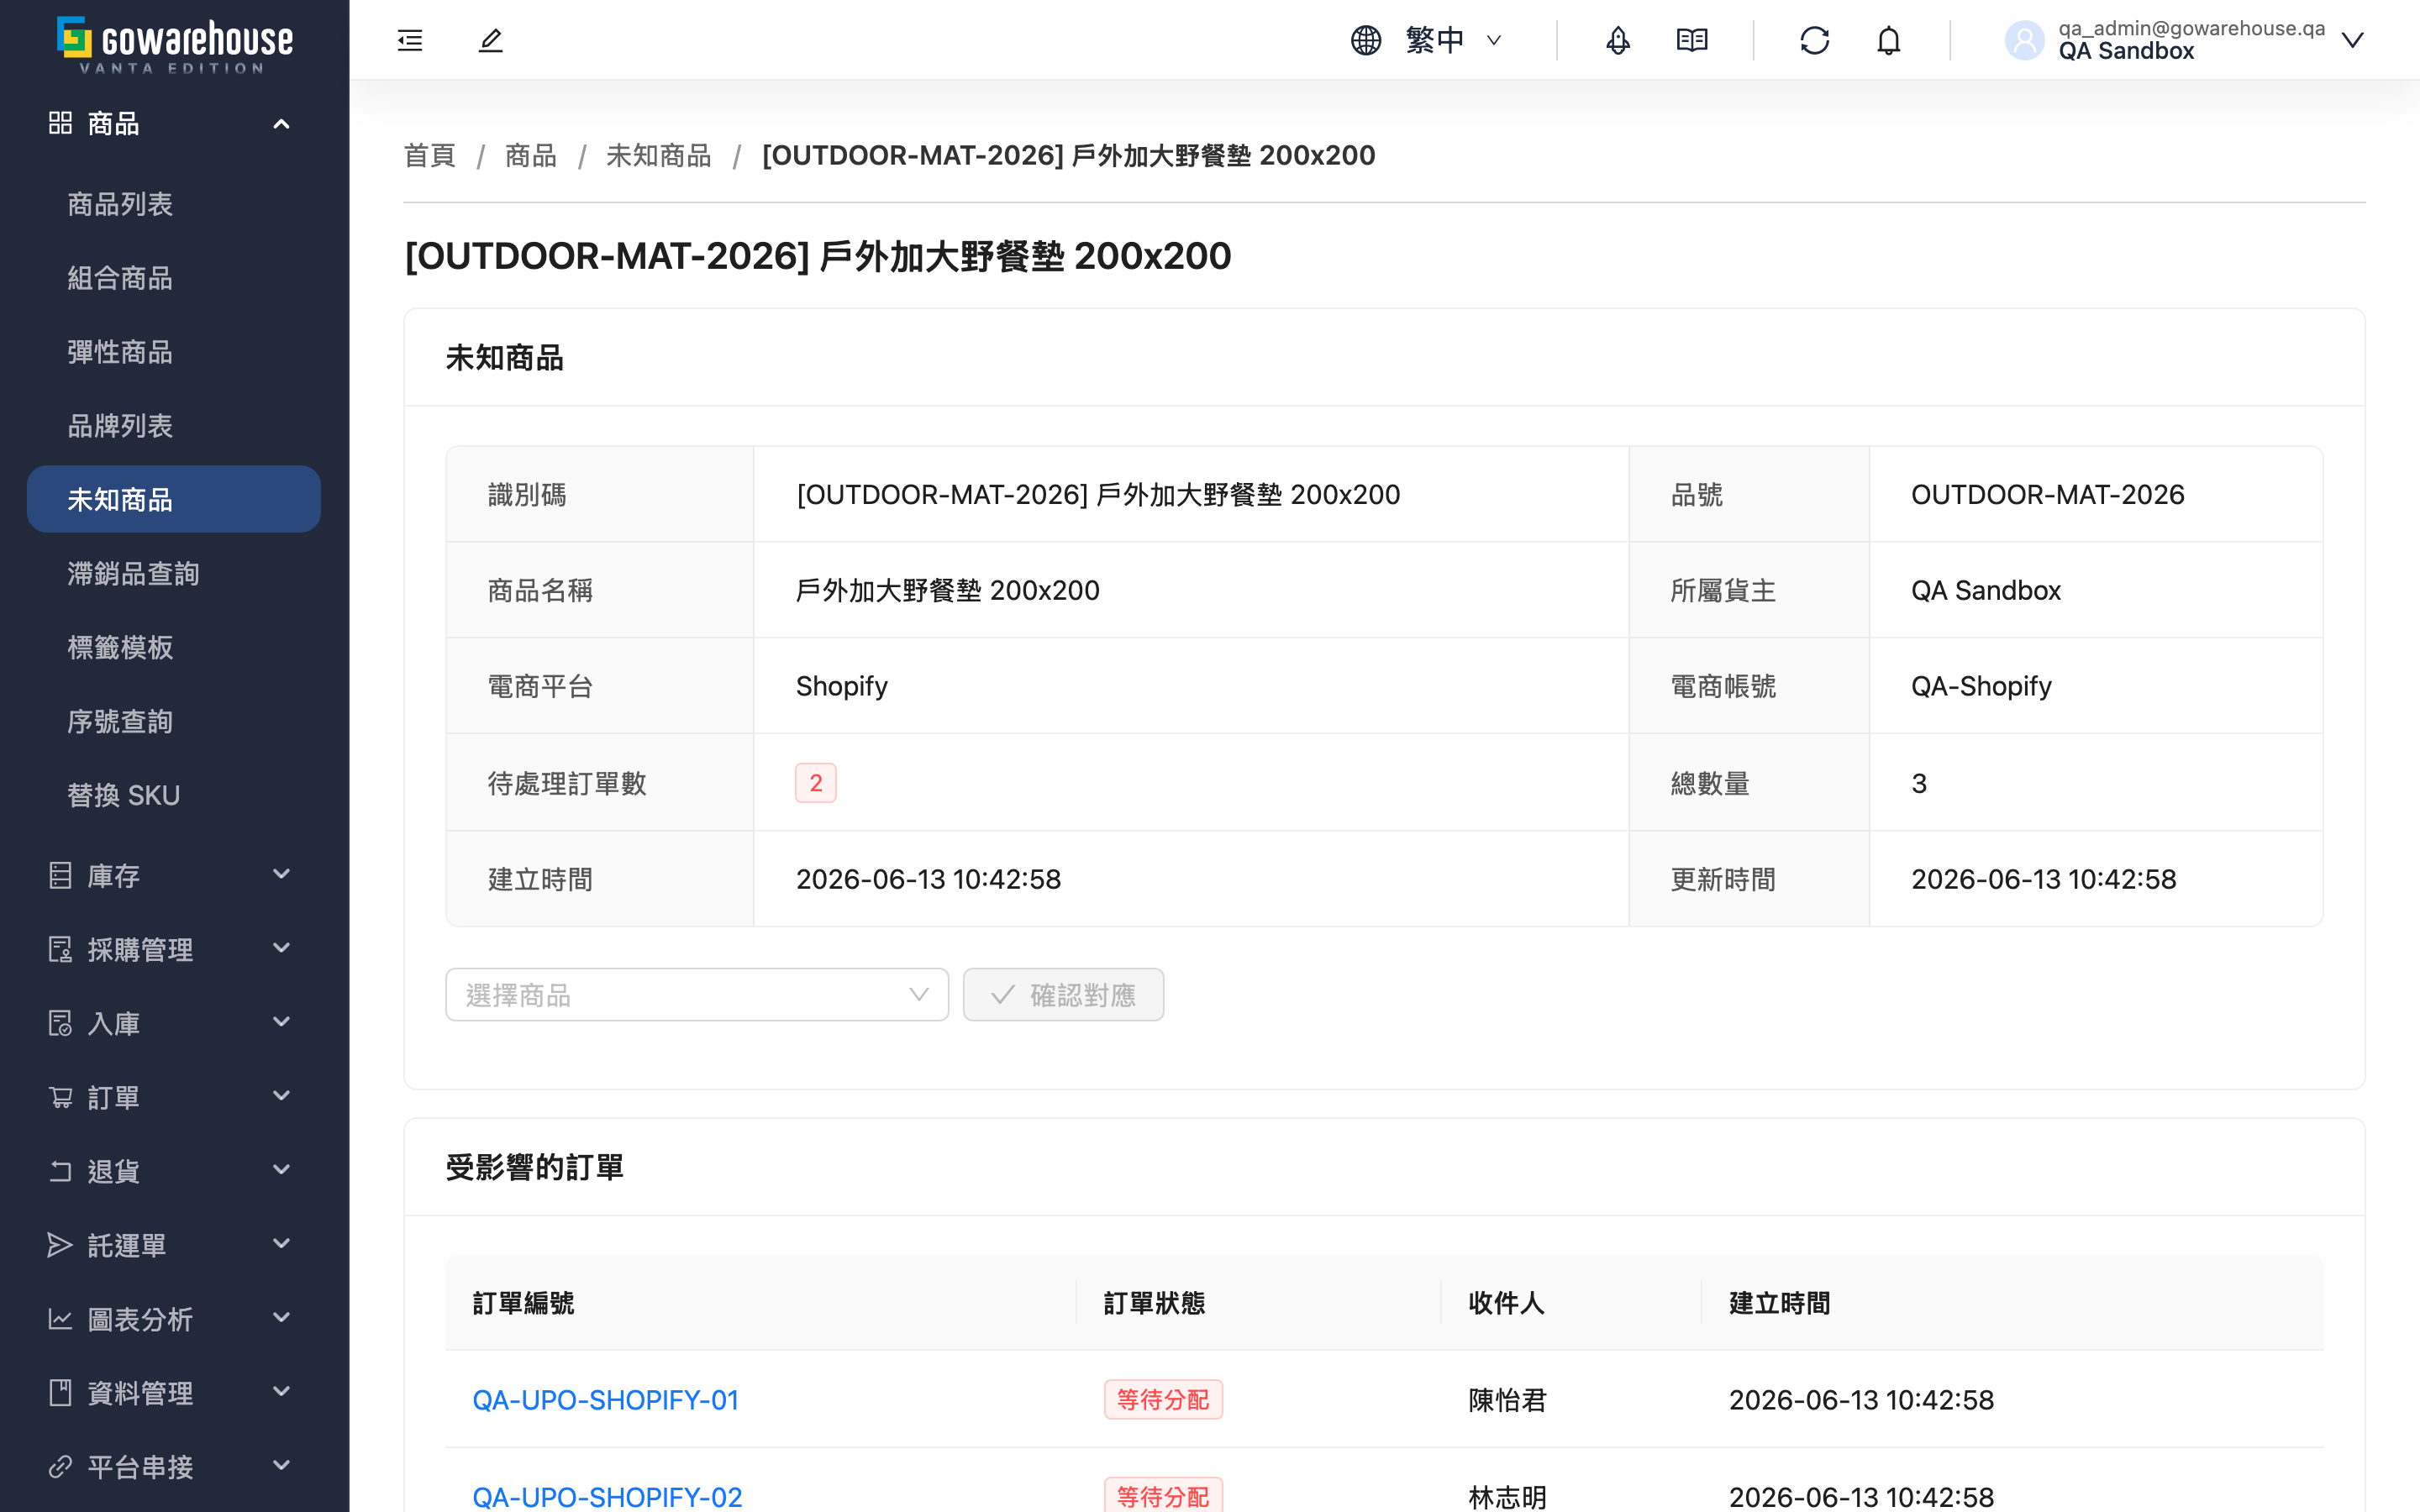Click the 電商平台 value Shopify
2420x1512 pixels.
click(841, 686)
